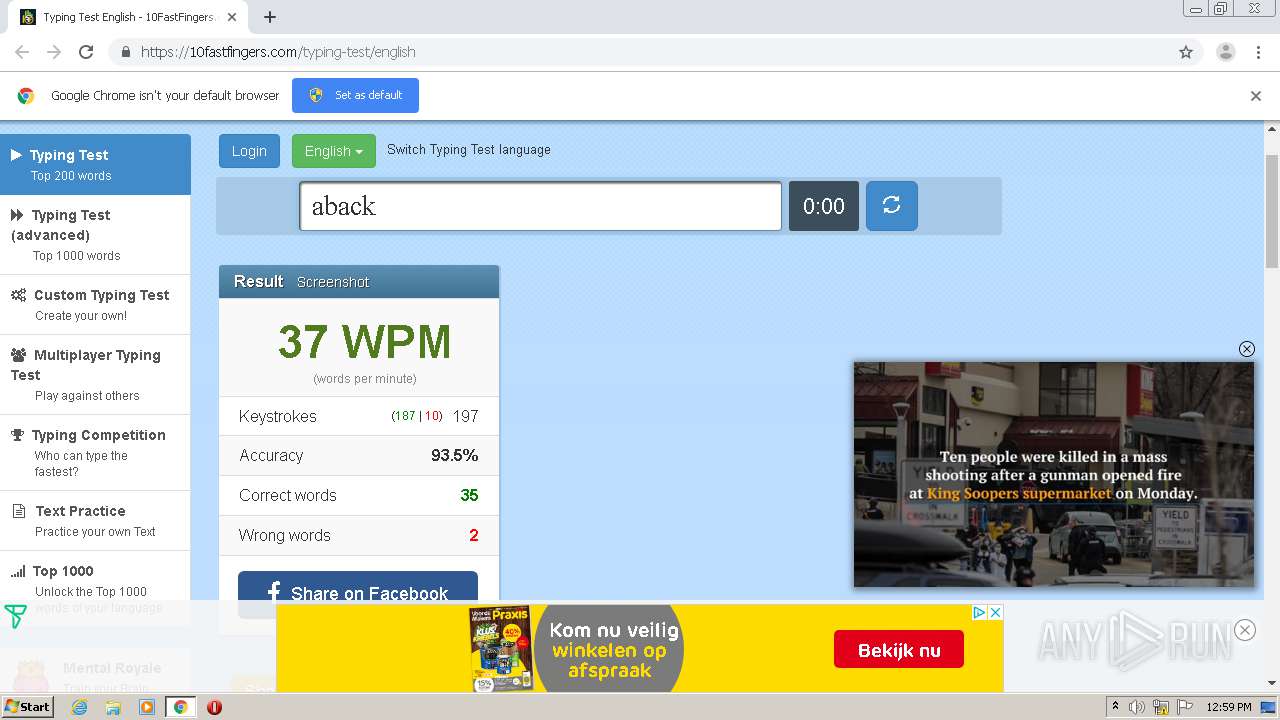Viewport: 1280px width, 720px height.
Task: Open Custom Typing Test menu item
Action: click(95, 304)
